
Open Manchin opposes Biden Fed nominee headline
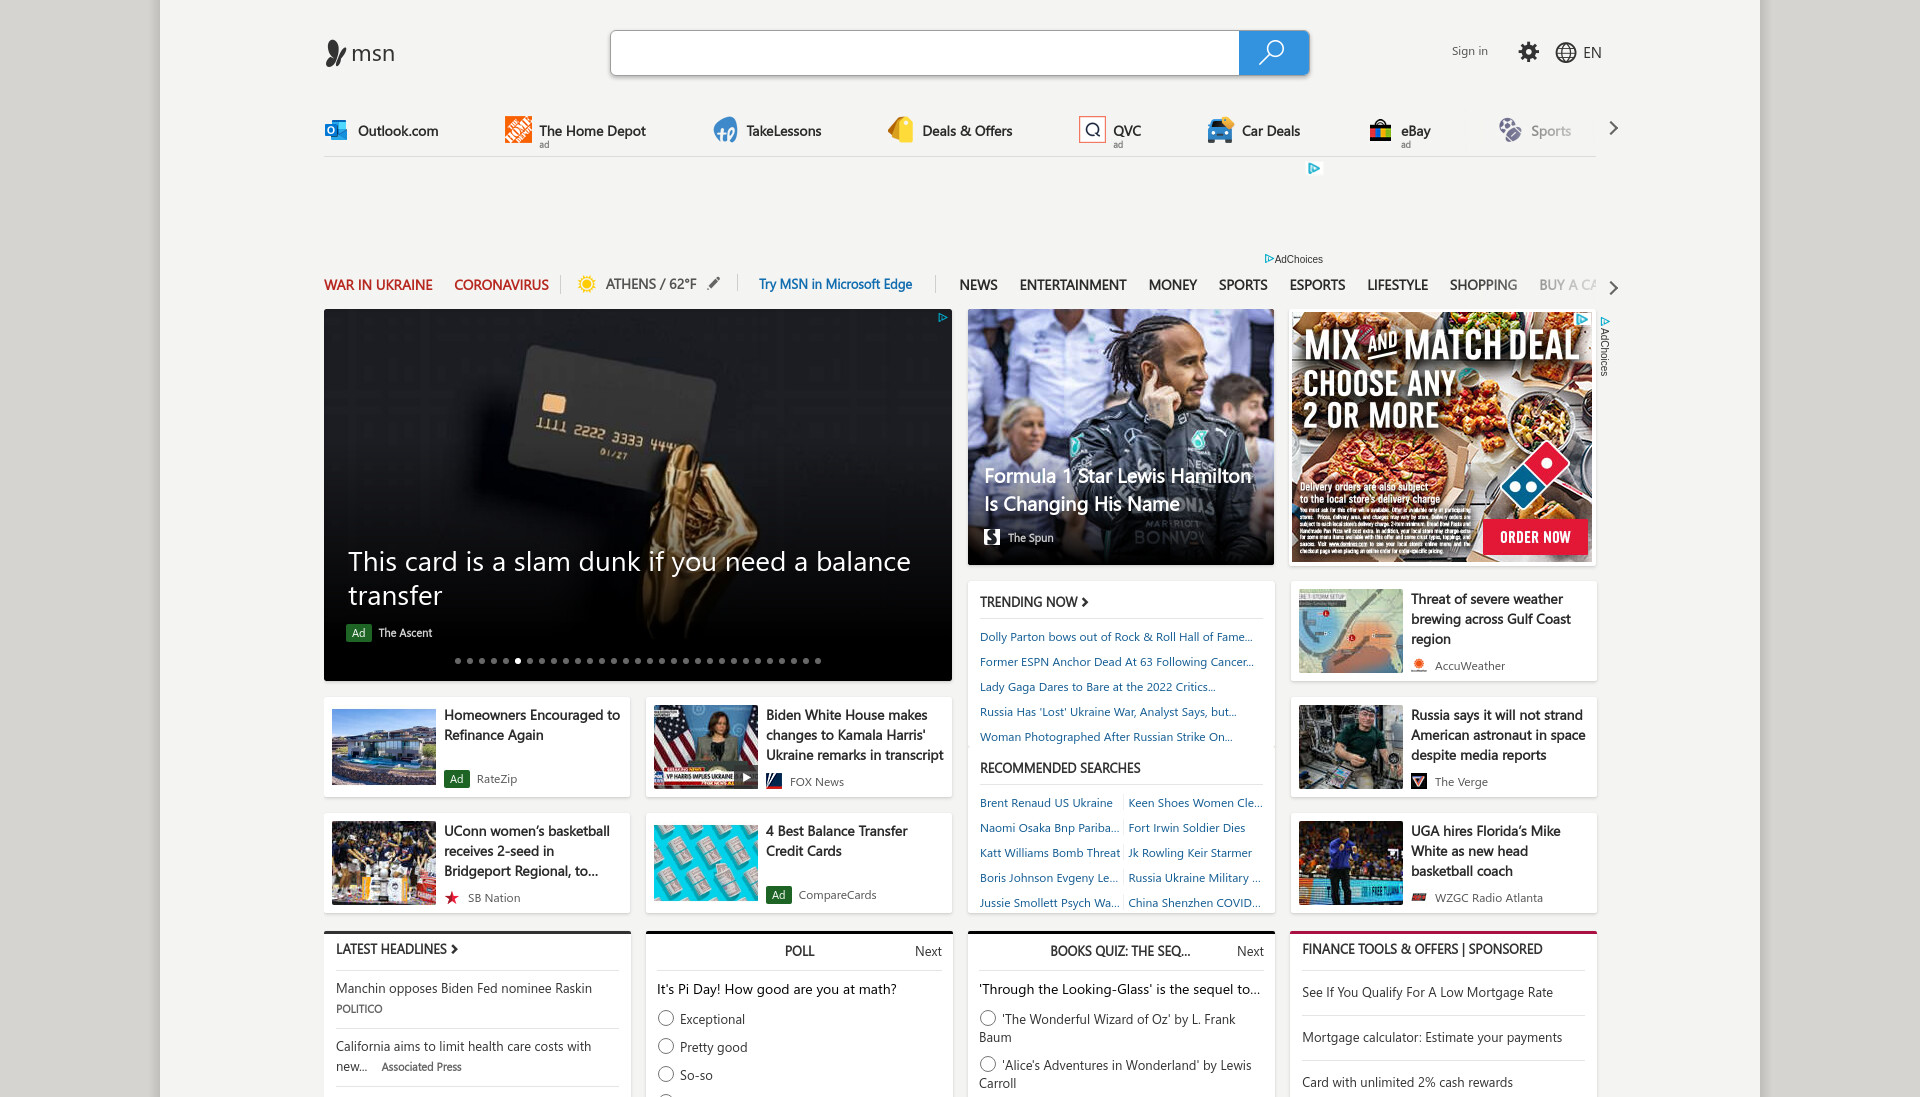point(464,988)
